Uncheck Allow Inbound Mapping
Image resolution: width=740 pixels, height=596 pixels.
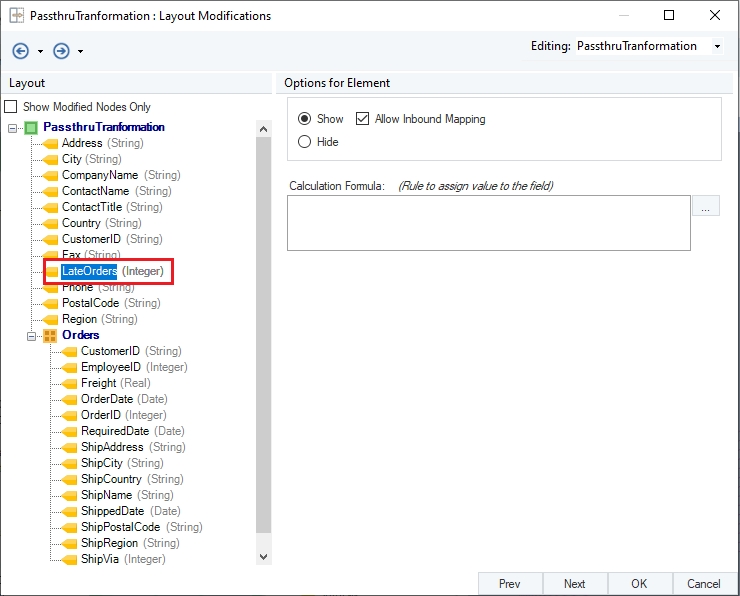pos(362,119)
